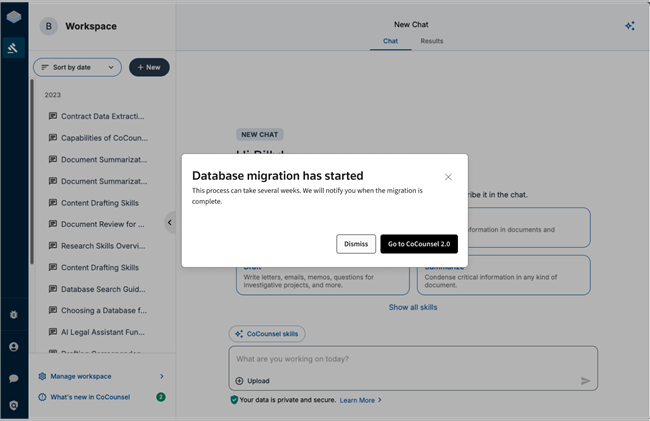Screen dimensions: 650x421
Task: Open the user profile icon in left rail
Action: [14, 347]
